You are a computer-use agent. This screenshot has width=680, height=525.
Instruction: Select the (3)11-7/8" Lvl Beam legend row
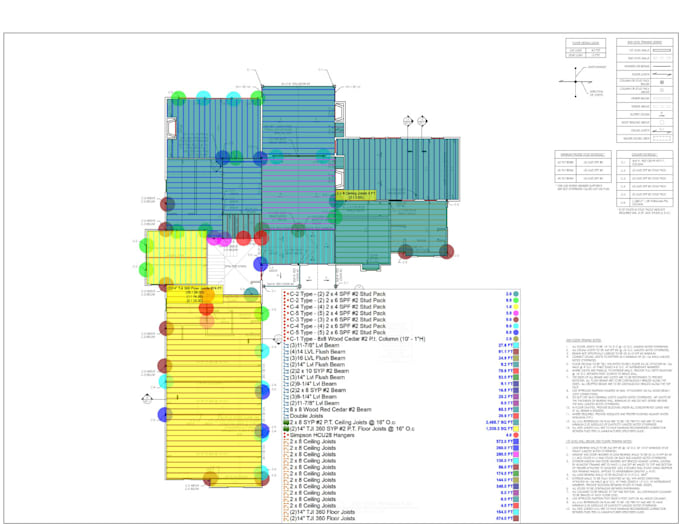[401, 346]
